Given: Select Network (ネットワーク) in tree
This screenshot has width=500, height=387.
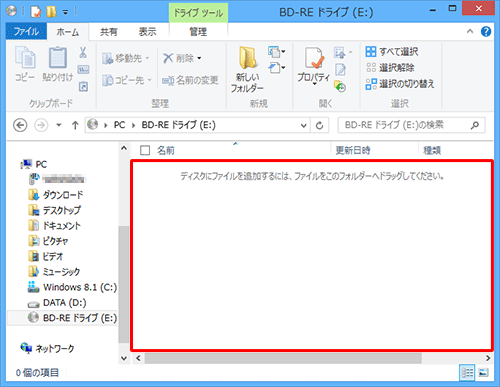Looking at the screenshot, I should (47, 348).
